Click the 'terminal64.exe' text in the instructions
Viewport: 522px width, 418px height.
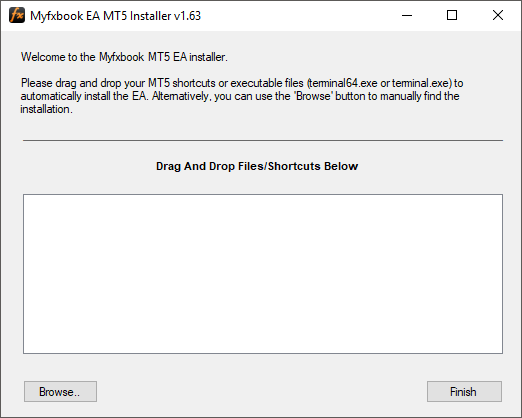343,83
